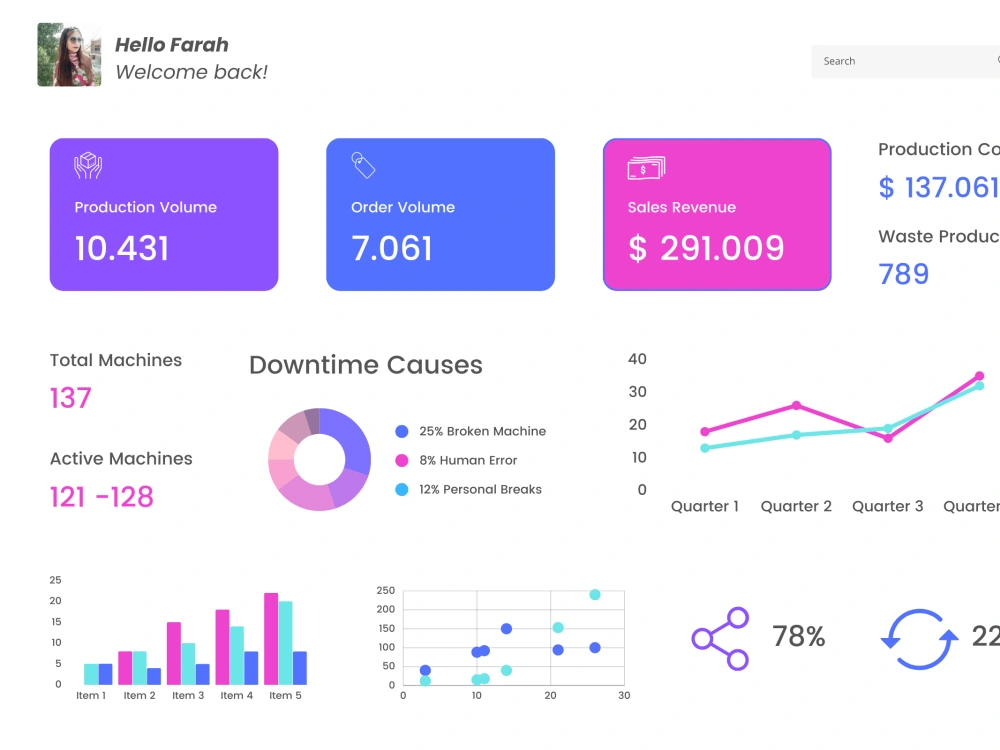Select the Personal Breaks legend dot
Viewport: 1000px width, 750px height.
point(402,490)
